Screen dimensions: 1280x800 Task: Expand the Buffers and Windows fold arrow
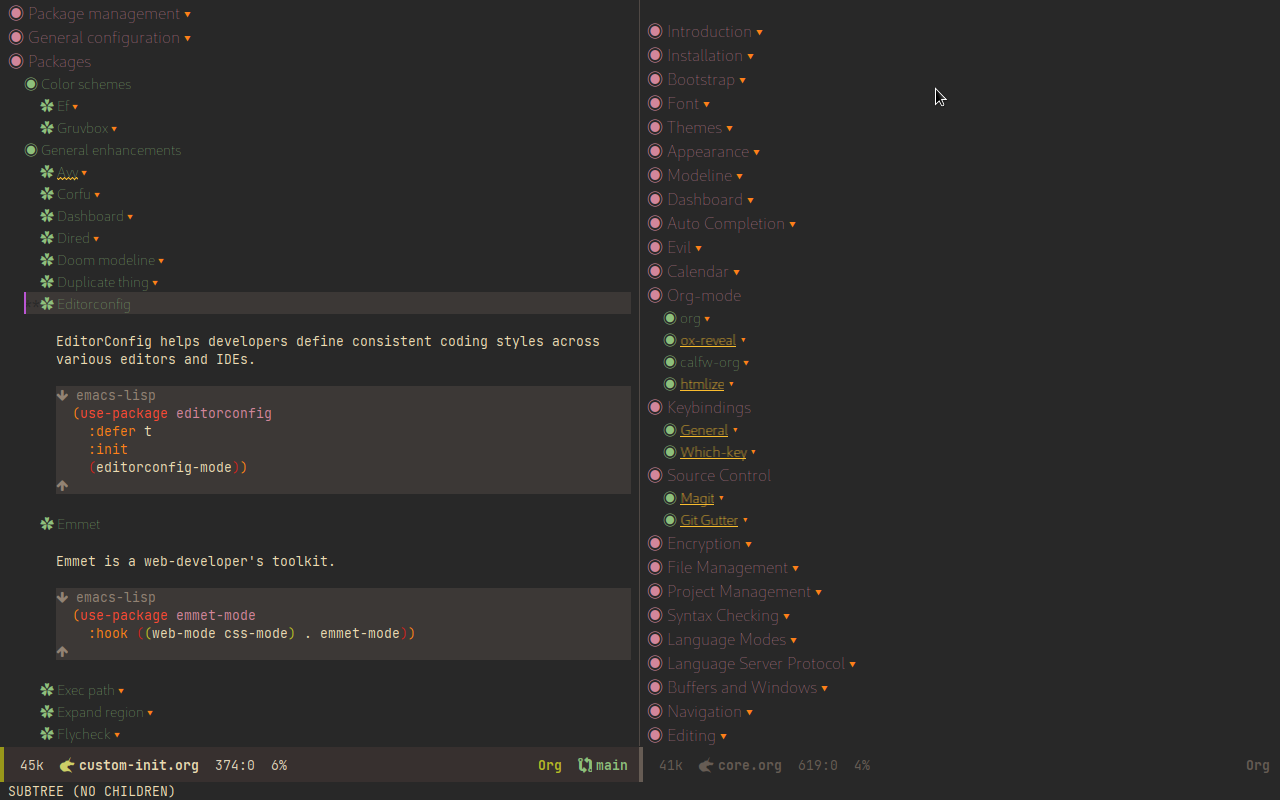tap(824, 689)
